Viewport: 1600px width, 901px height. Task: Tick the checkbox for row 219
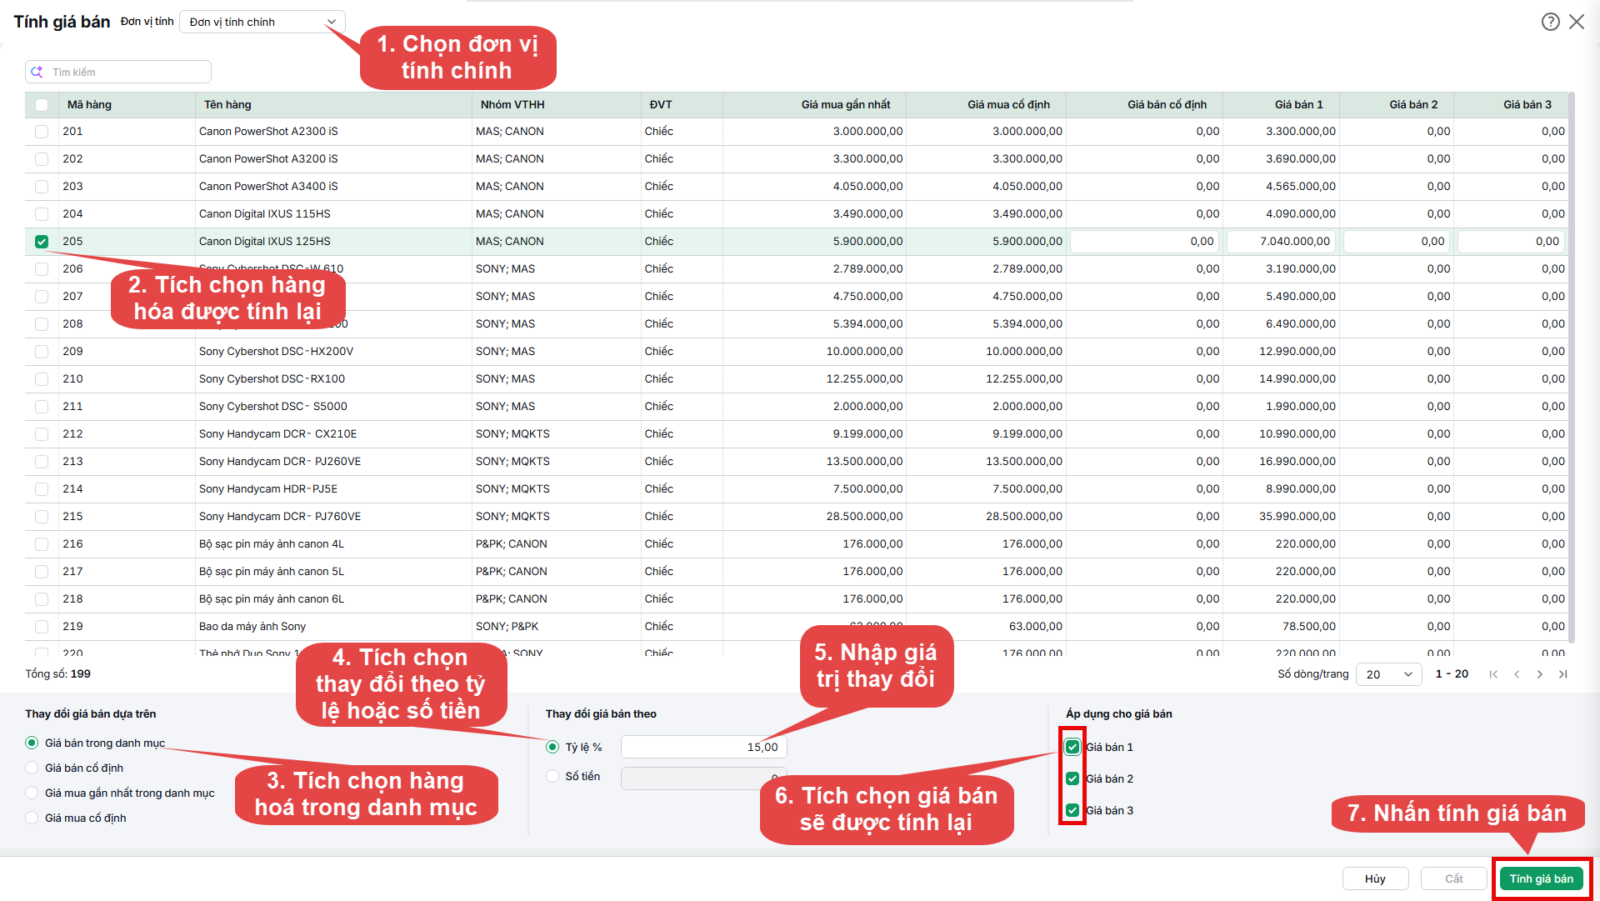41,627
